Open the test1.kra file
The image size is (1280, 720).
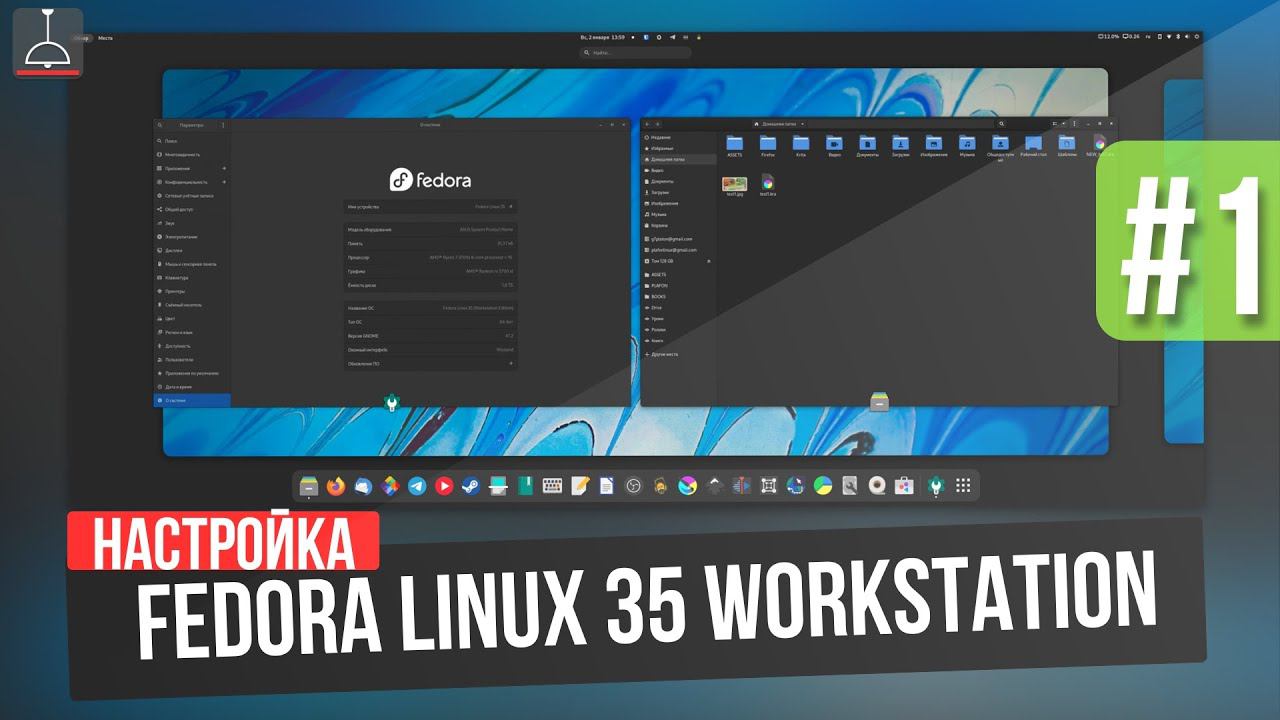click(768, 186)
